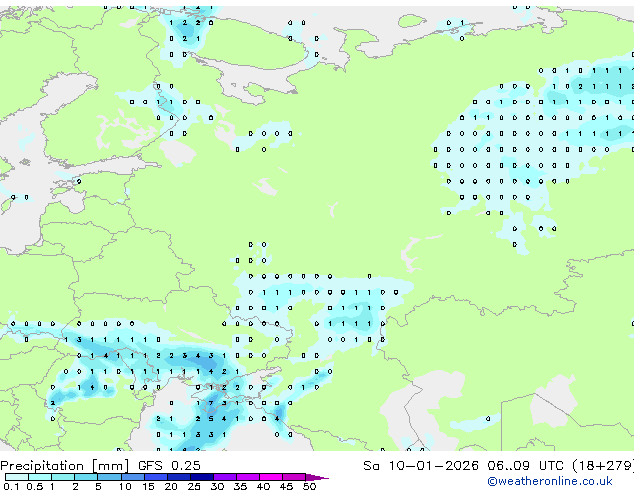Select the 15–20 mm legend swatch
The width and height of the screenshot is (634, 490).
coord(156,477)
